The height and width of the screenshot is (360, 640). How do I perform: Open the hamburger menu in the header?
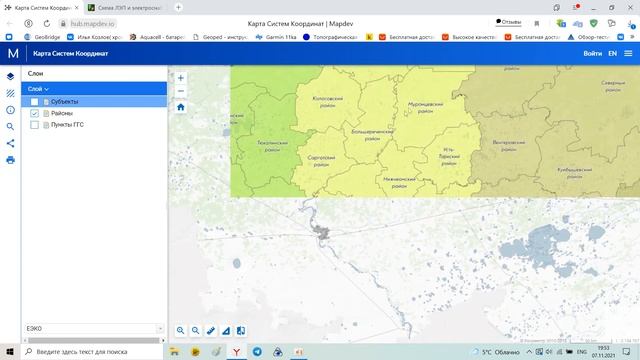pos(628,53)
